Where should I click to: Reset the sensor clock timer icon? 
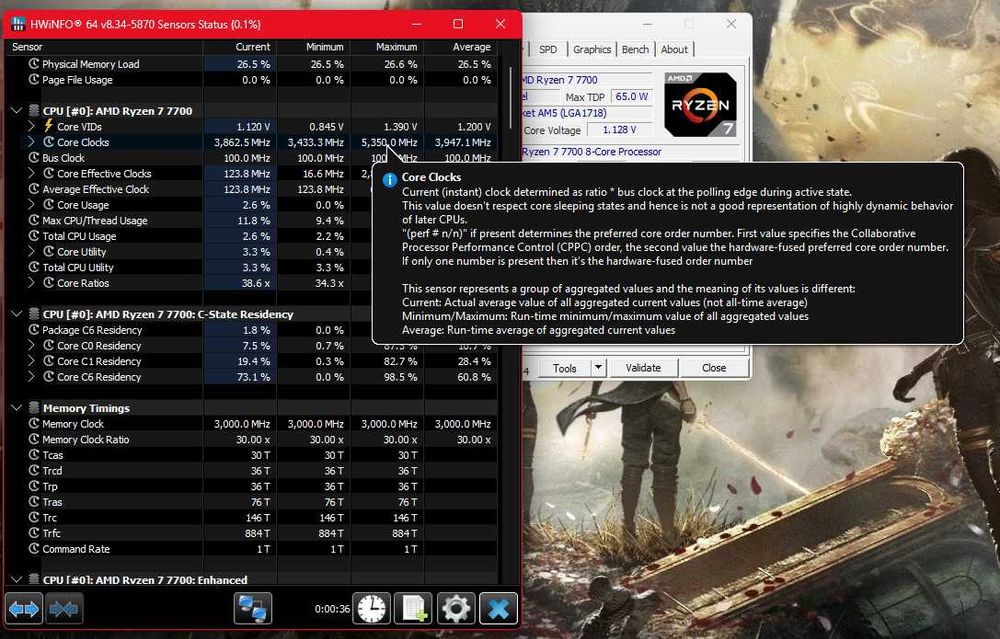tap(372, 608)
